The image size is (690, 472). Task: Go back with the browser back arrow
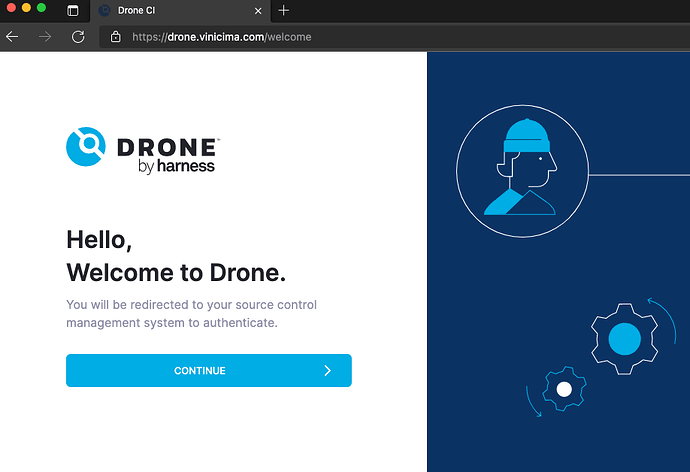pos(12,36)
